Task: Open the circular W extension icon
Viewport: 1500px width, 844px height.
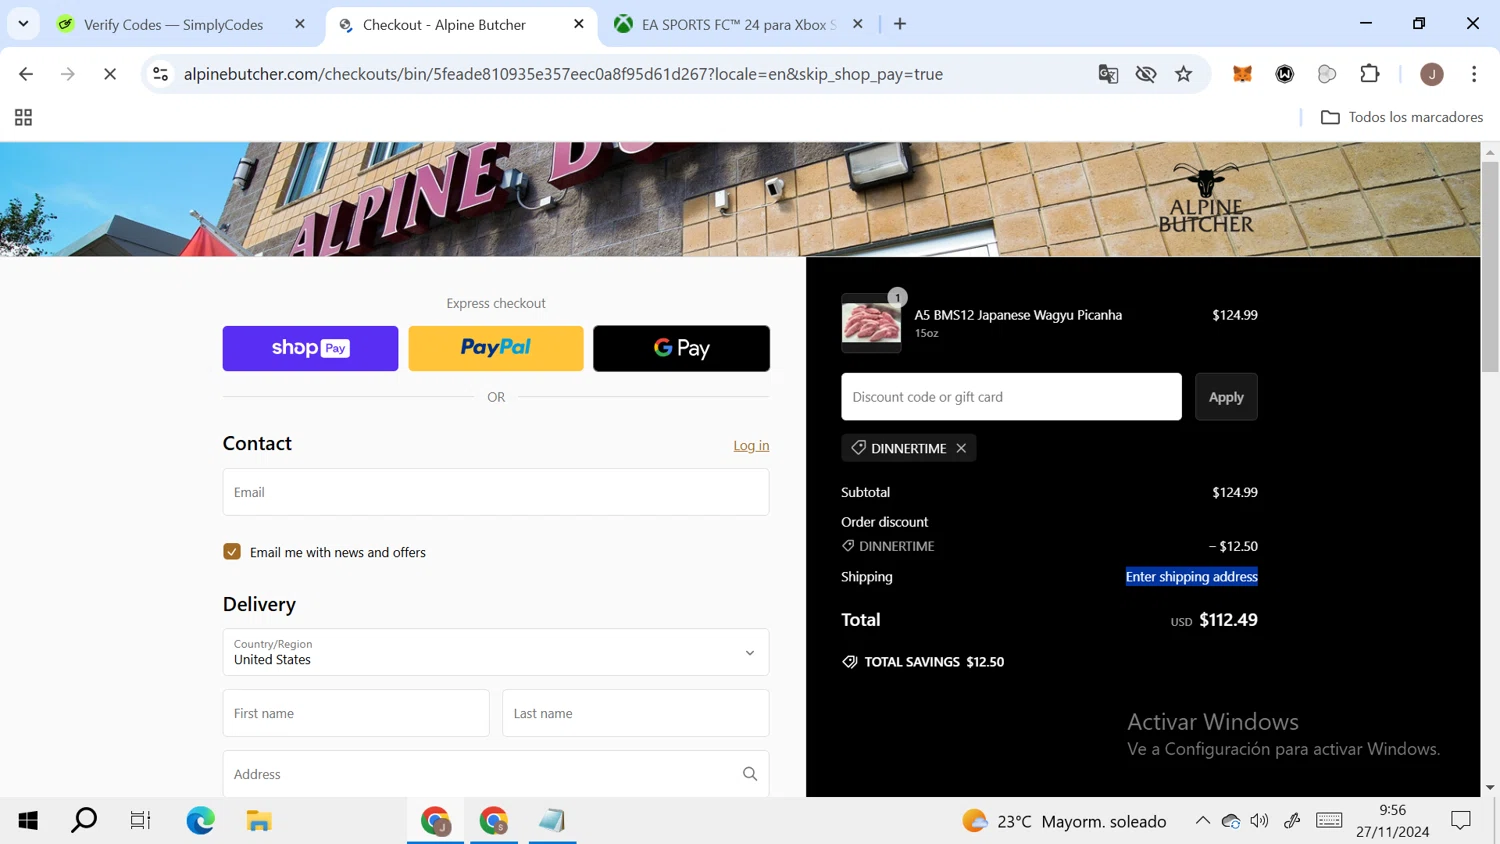Action: [x=1285, y=74]
